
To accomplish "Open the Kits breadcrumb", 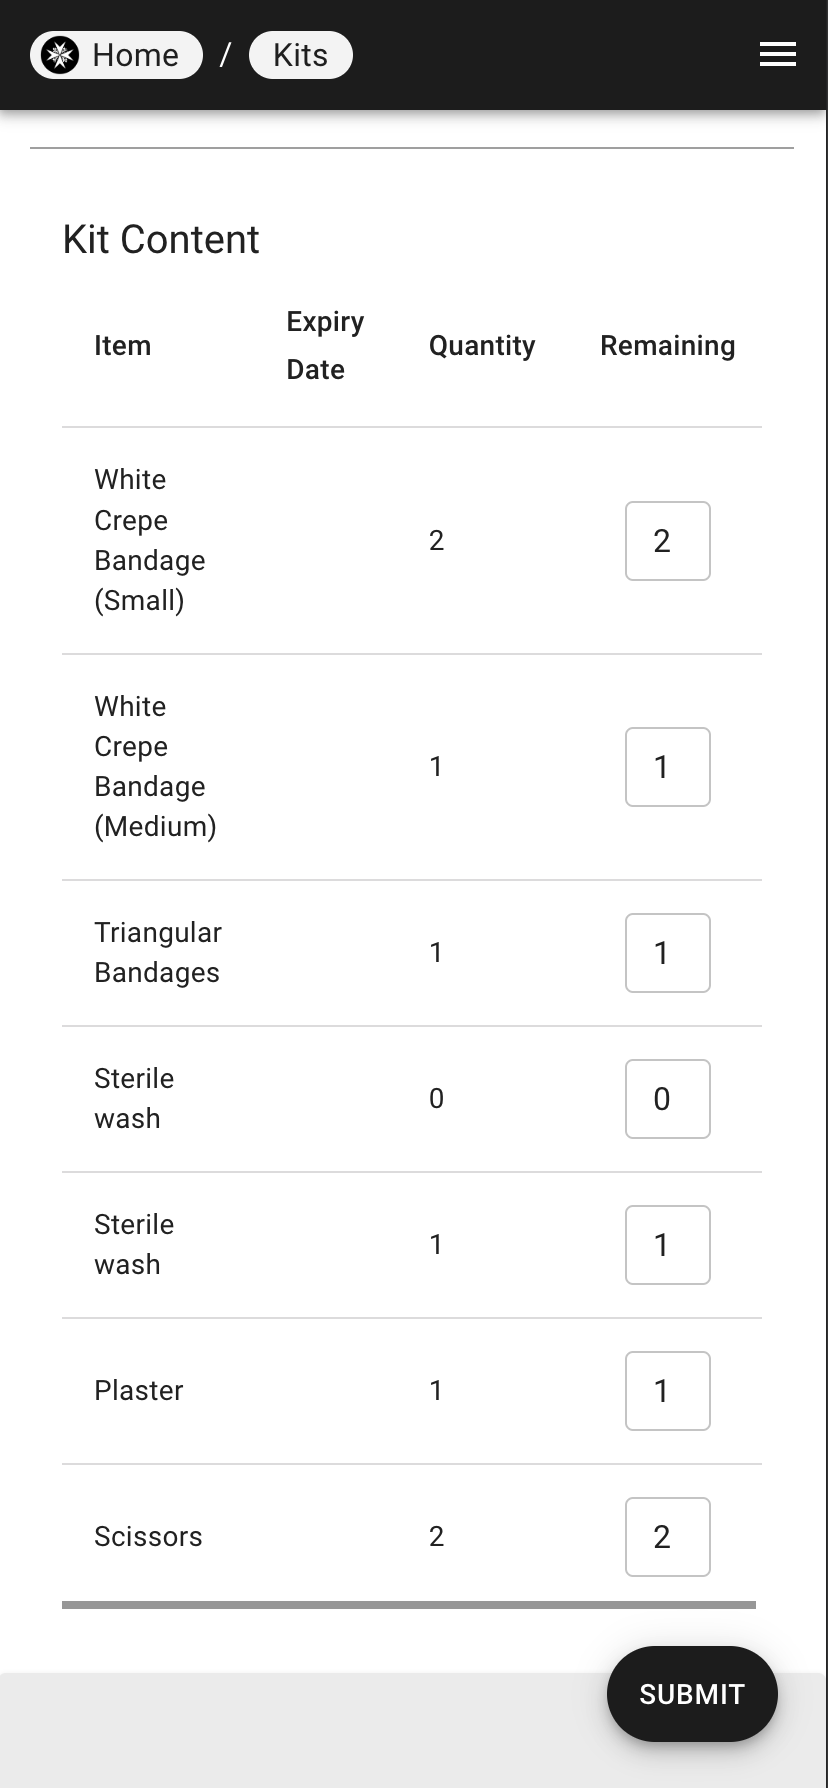I will pos(300,55).
